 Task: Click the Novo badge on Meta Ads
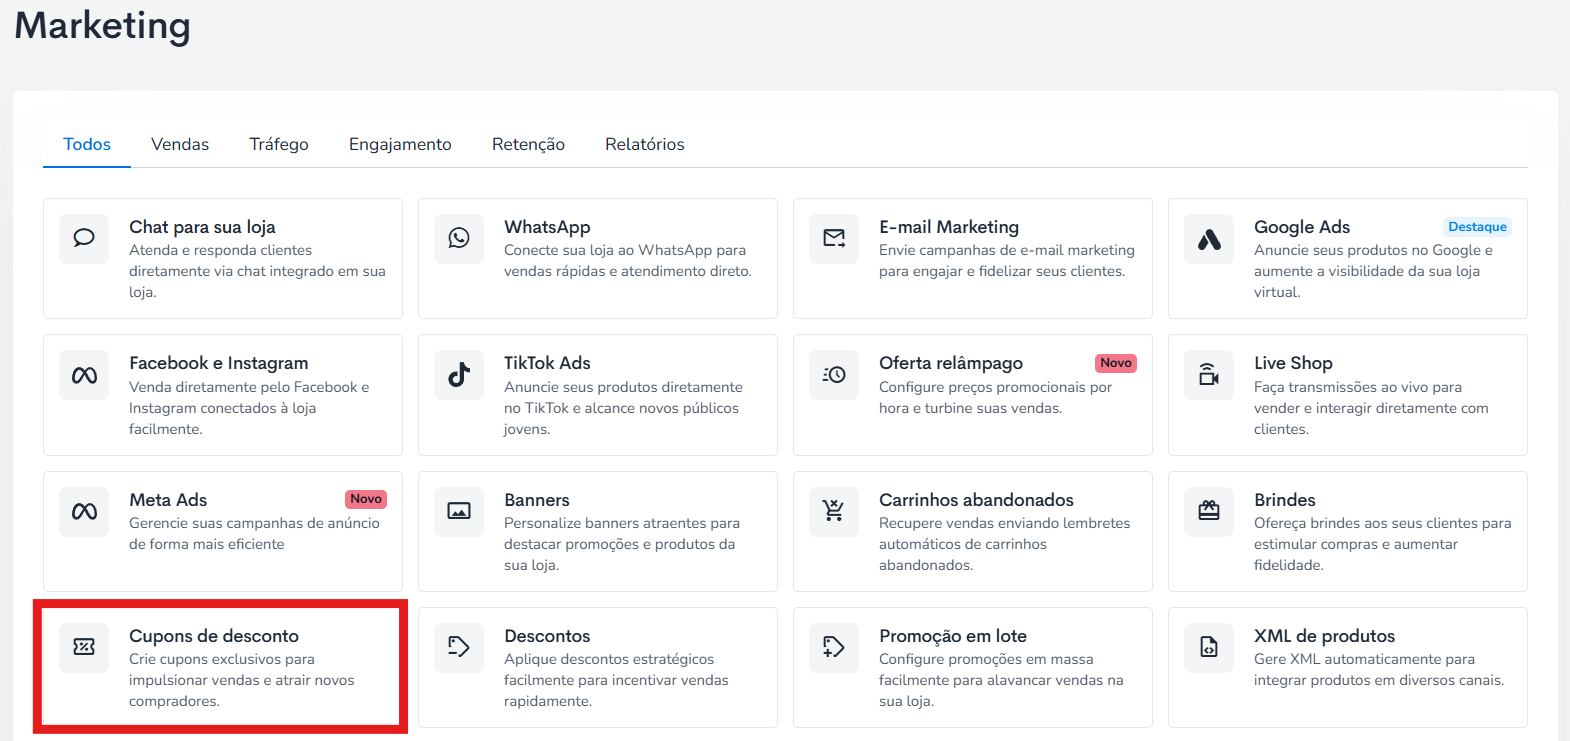[366, 499]
